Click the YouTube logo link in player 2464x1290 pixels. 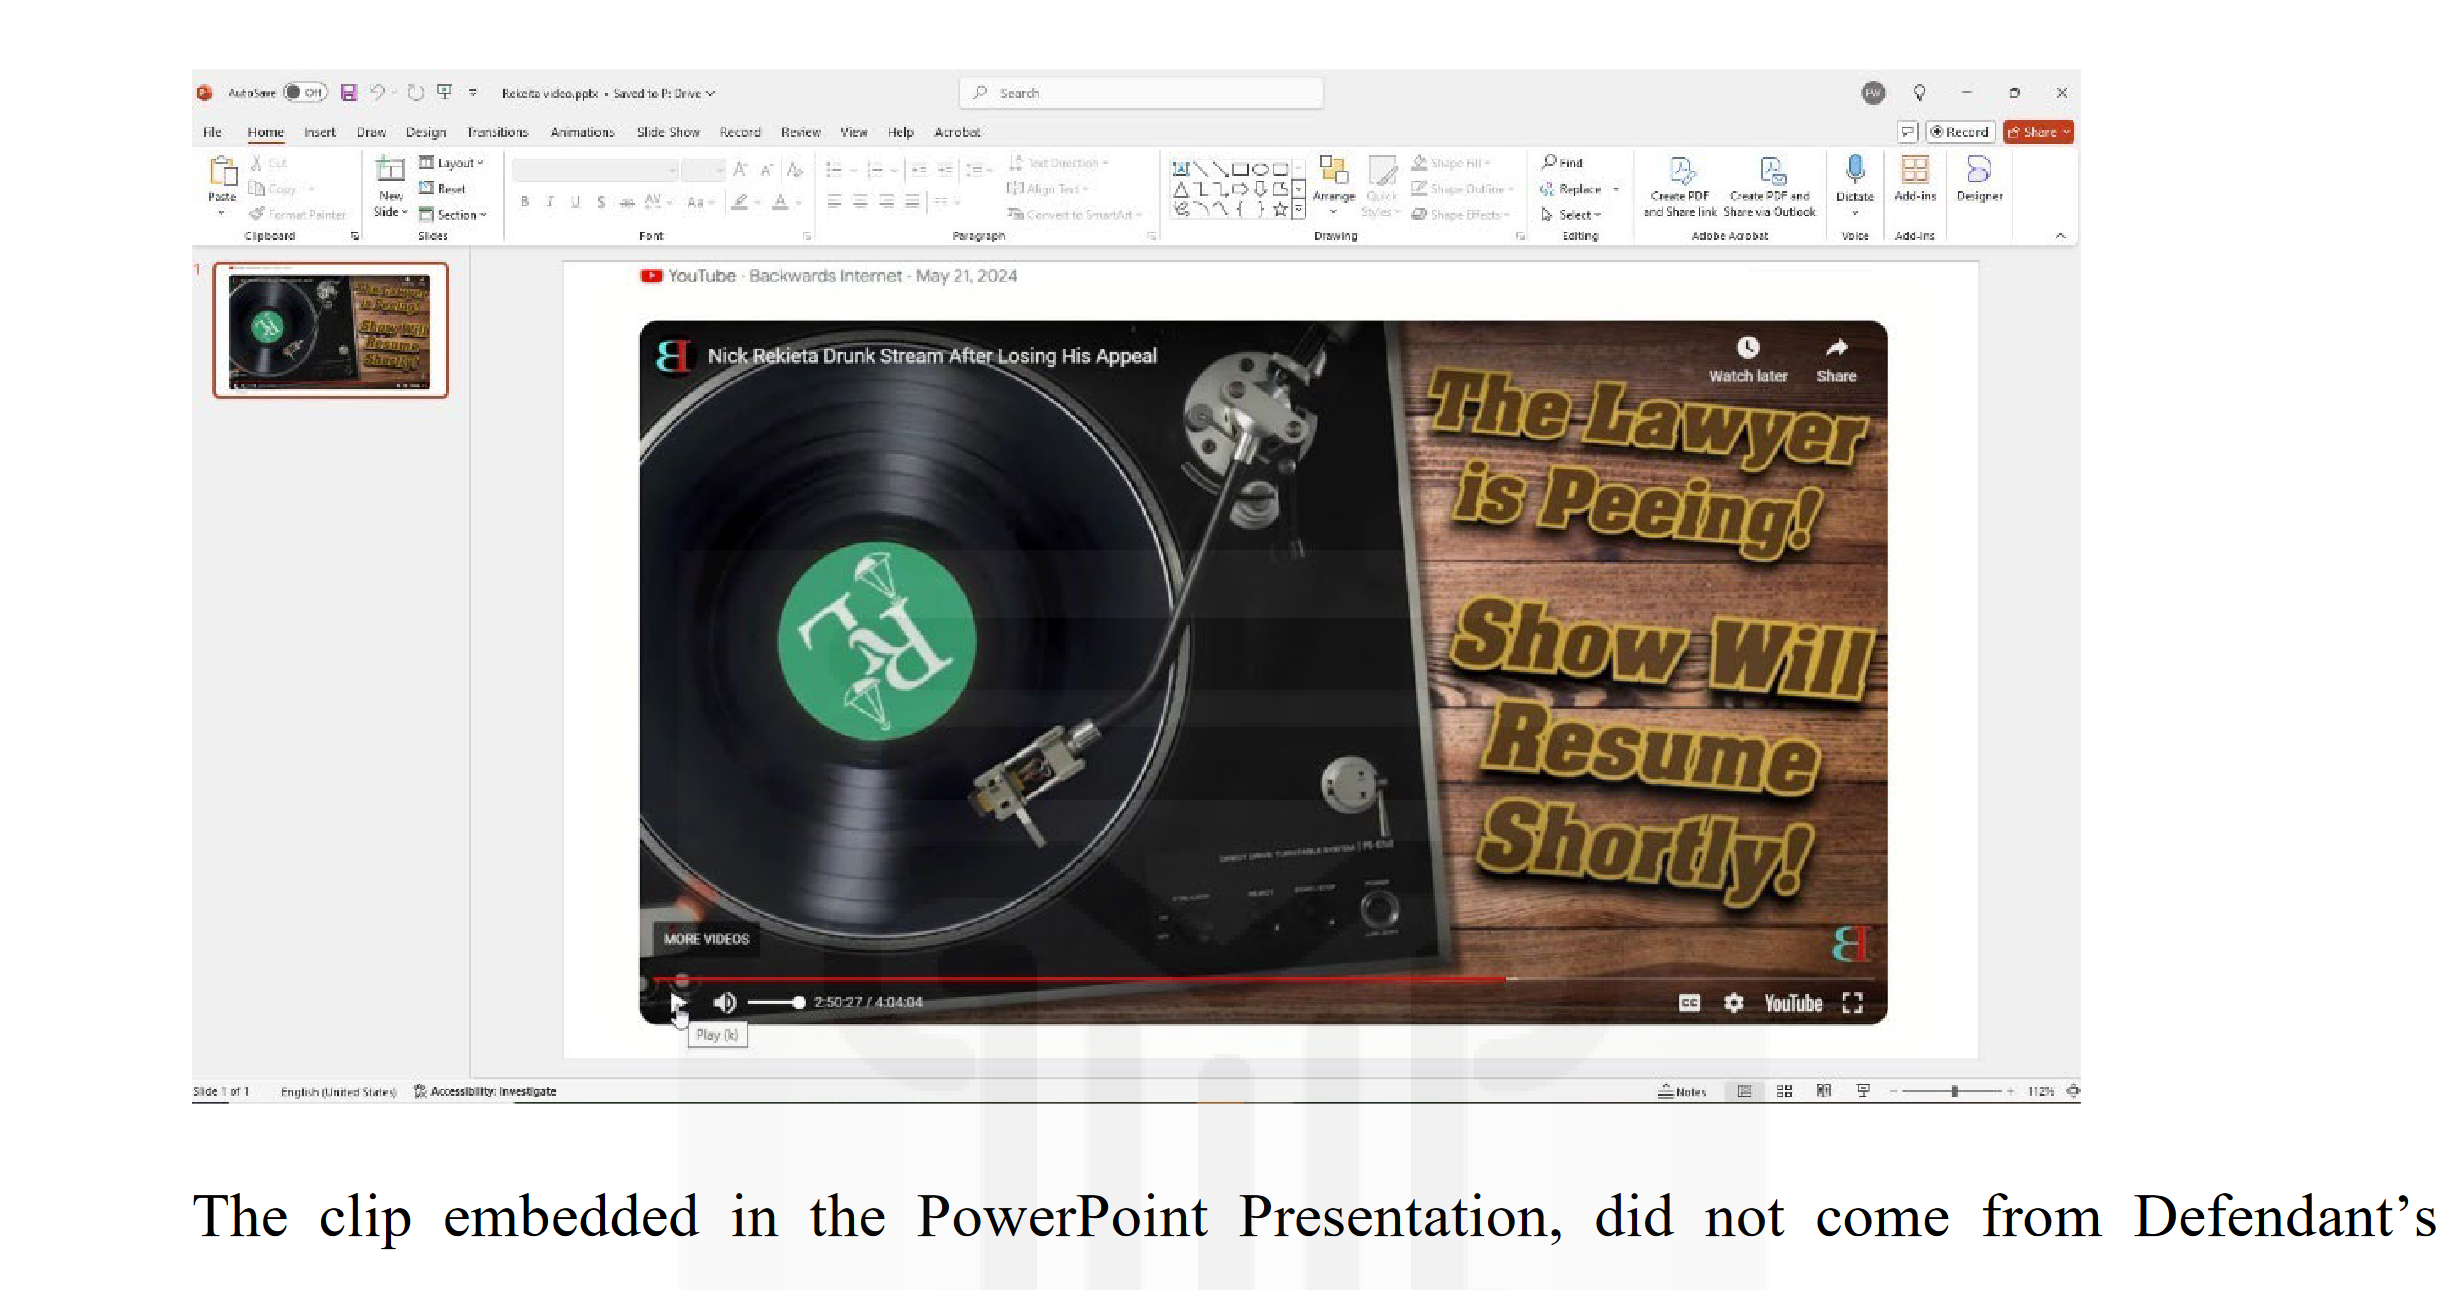click(x=1793, y=1003)
